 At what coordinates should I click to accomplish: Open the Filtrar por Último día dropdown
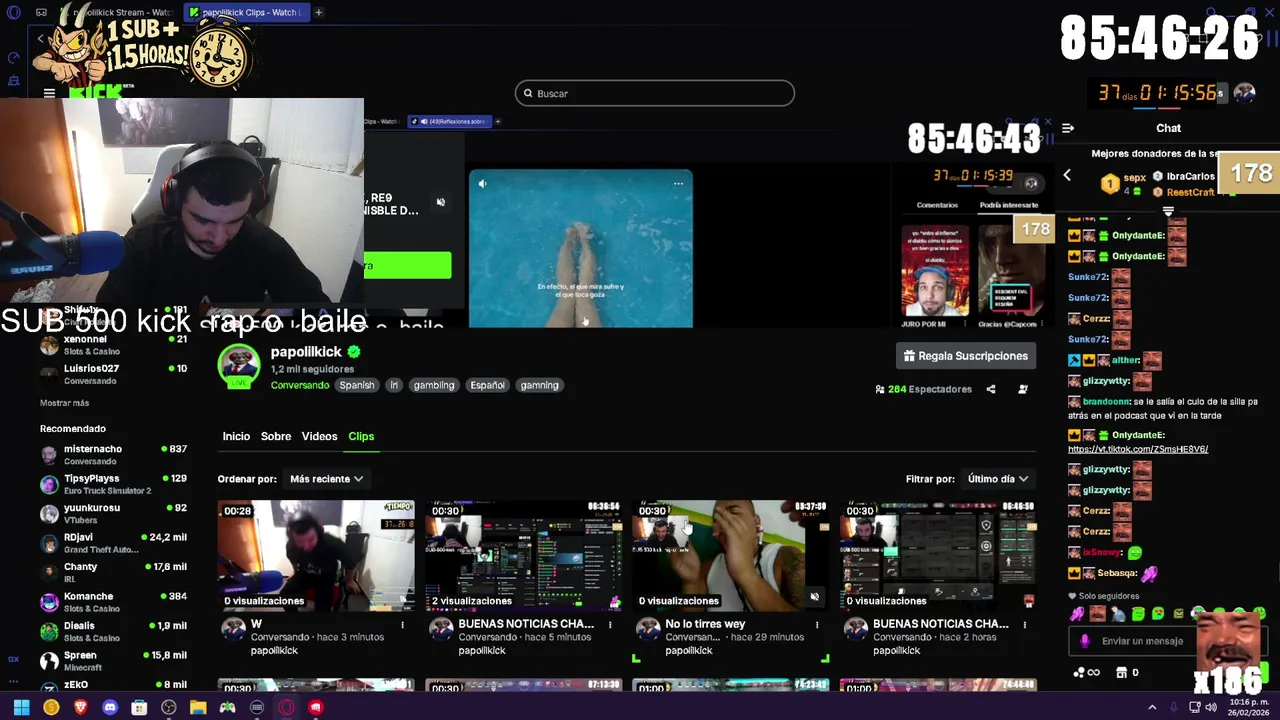point(998,479)
